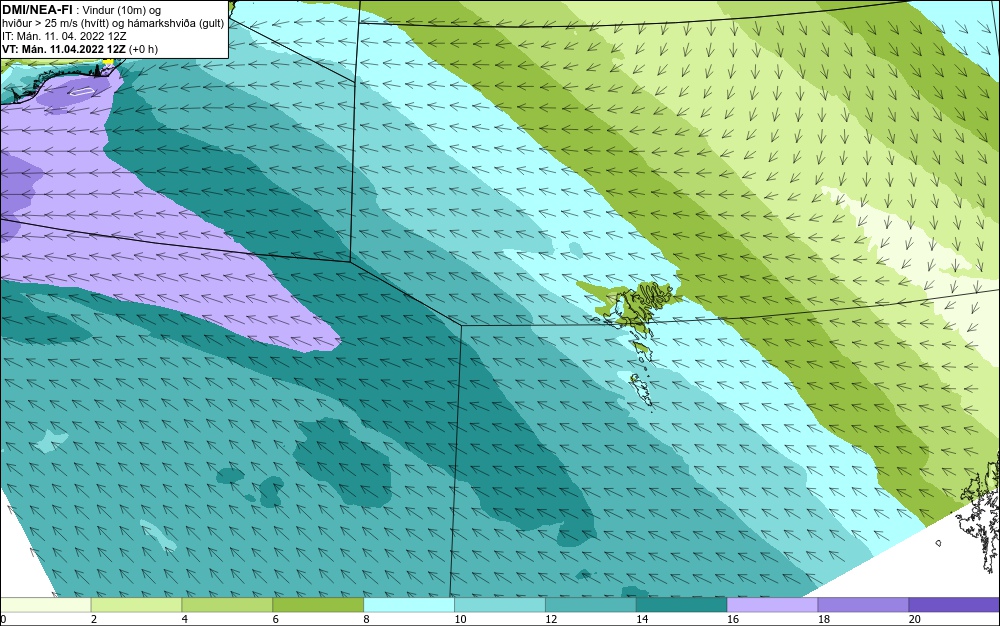Click the 6-8 m/s olive green legend swatch

(x=318, y=604)
